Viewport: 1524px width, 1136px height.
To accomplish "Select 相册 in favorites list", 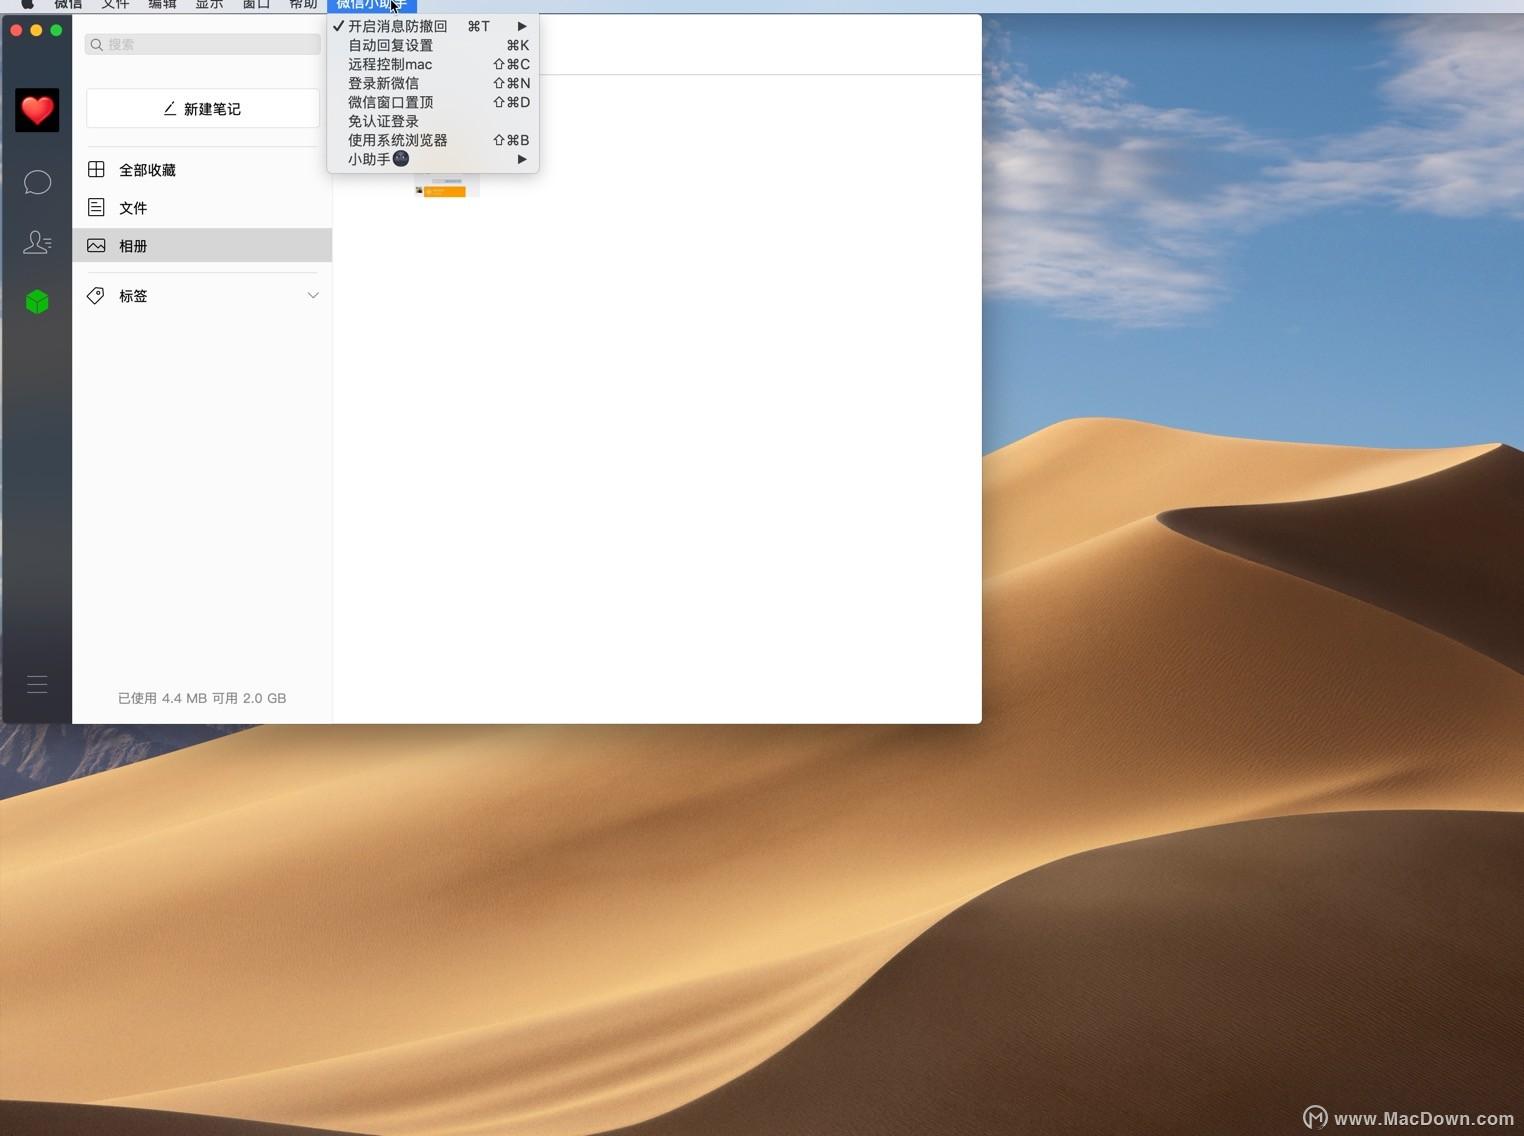I will [x=202, y=245].
